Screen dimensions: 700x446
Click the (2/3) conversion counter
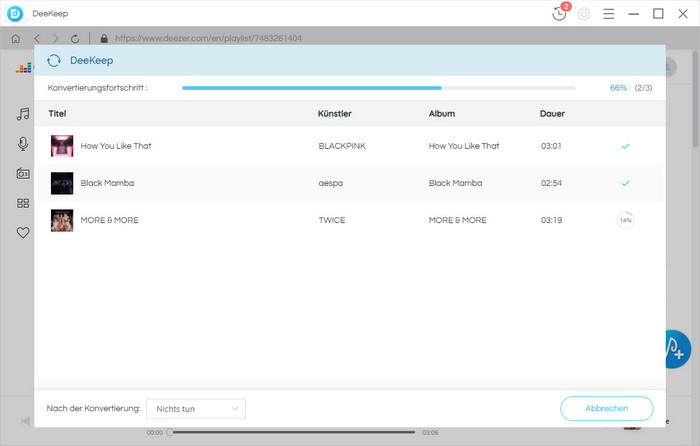(643, 88)
